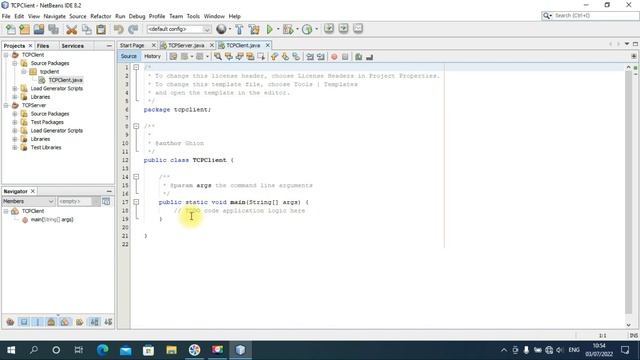
Task: Toggle Fully Qualified Names in Navigator
Action: point(80,322)
